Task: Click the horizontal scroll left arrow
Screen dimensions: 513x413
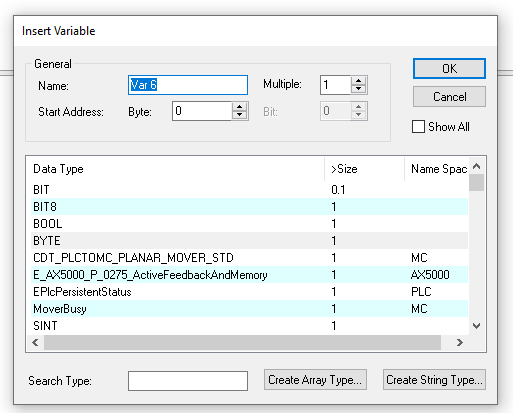Action: point(35,342)
